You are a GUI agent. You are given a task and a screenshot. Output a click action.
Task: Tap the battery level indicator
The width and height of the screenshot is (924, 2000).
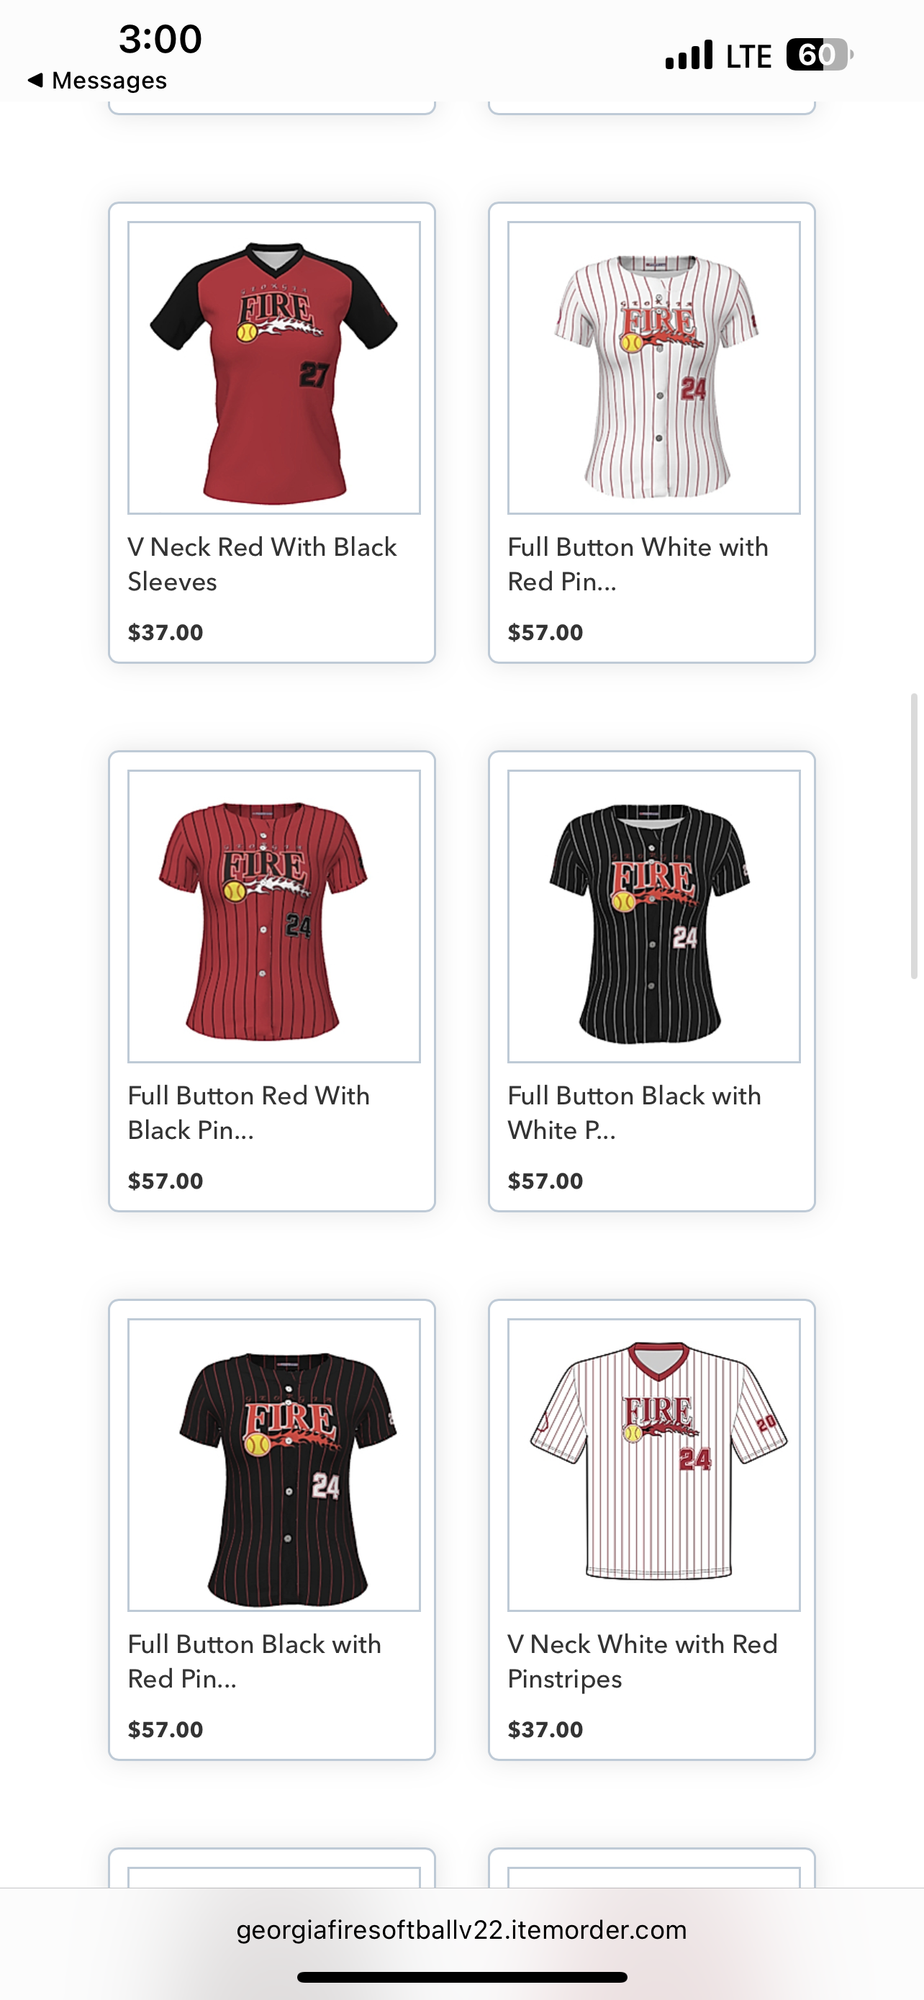coord(818,54)
